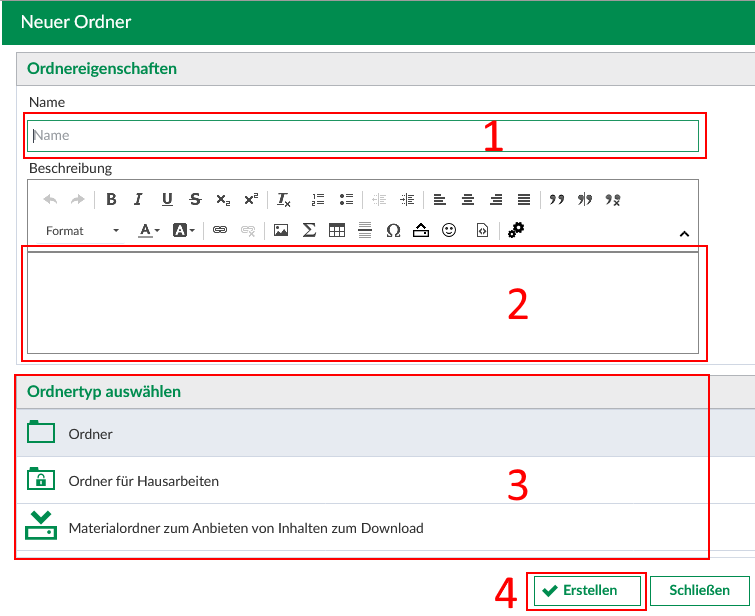Select the Materialordner download folder type
Screen dimensions: 755x616
tap(245, 528)
